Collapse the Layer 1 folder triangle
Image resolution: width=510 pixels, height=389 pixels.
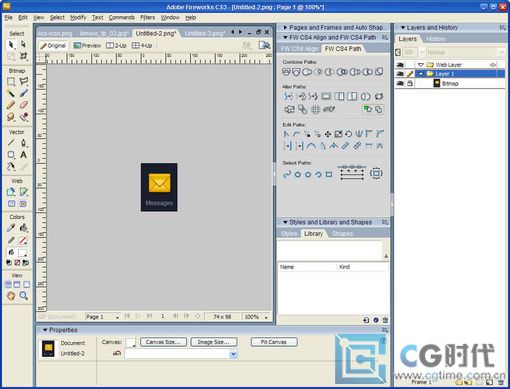point(421,74)
